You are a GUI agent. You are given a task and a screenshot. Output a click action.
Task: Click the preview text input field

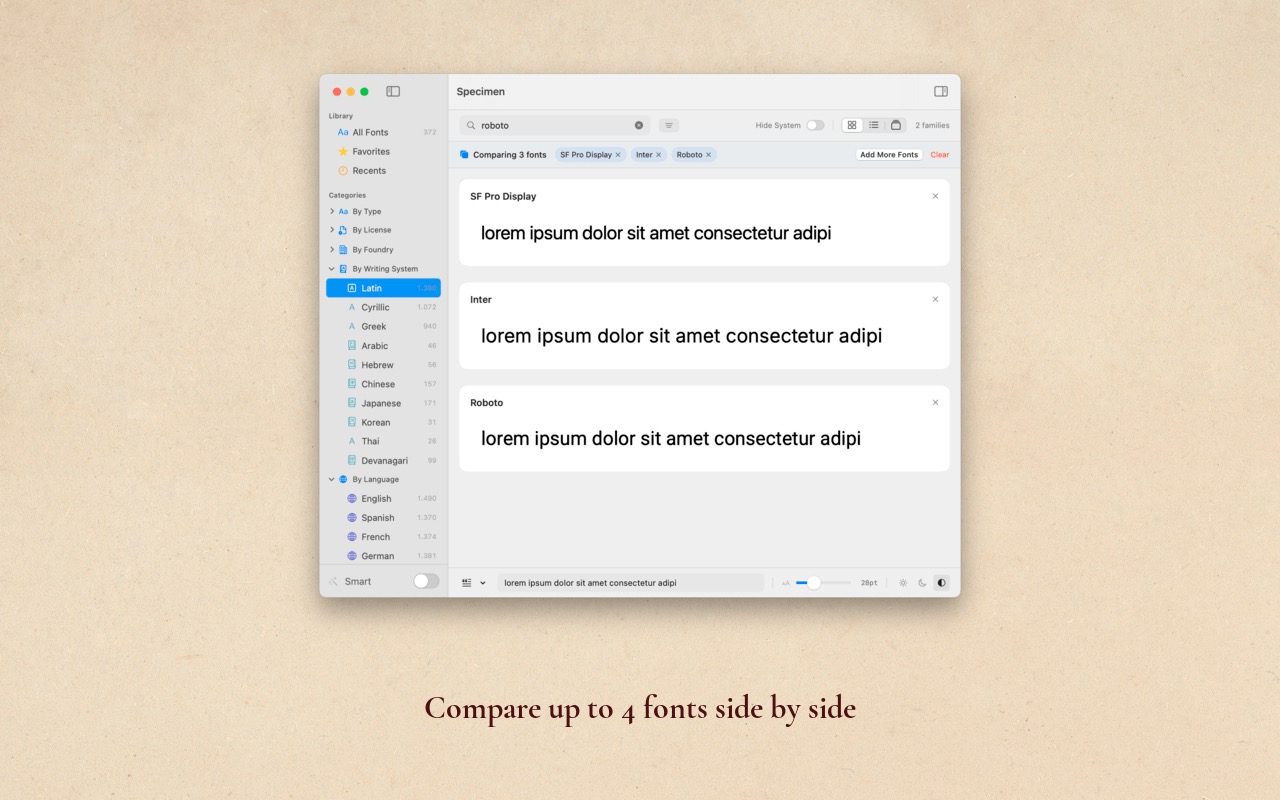tap(631, 582)
